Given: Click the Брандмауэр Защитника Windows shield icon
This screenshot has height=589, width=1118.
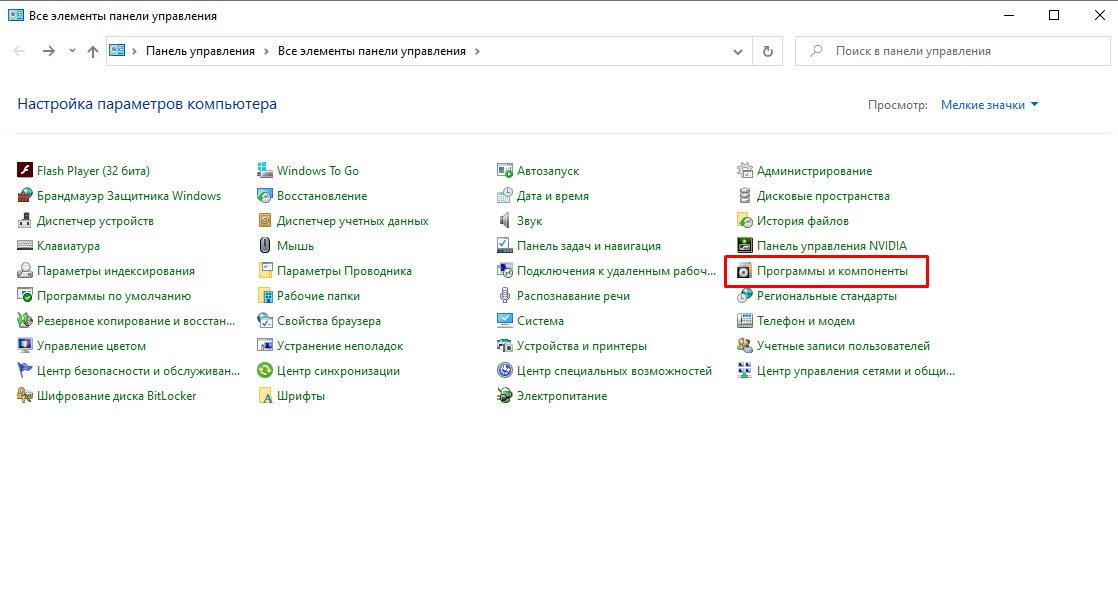Looking at the screenshot, I should tap(26, 196).
